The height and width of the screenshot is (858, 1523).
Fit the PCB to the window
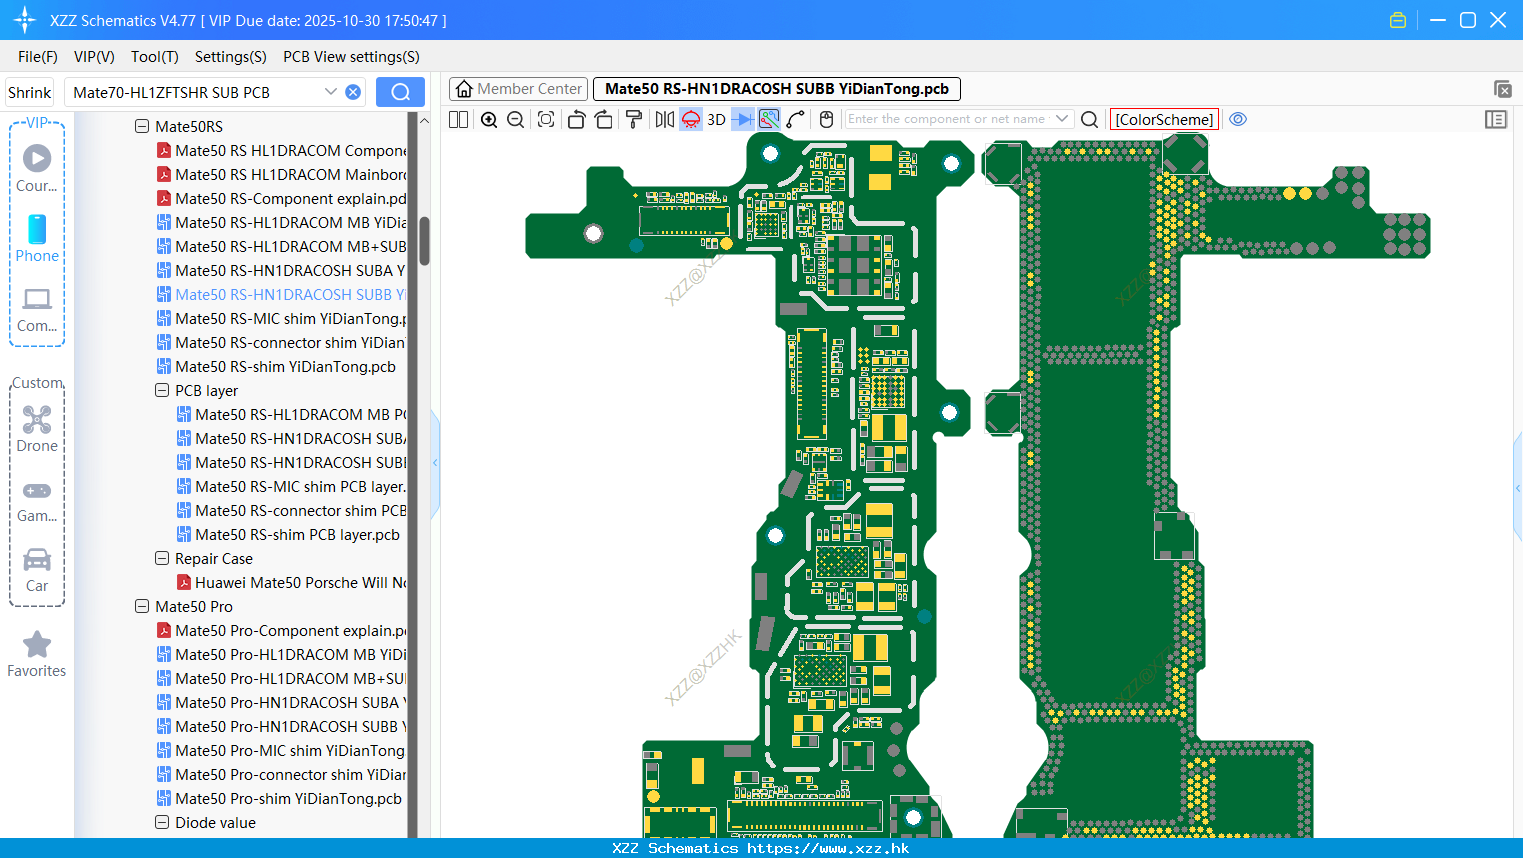tap(546, 119)
